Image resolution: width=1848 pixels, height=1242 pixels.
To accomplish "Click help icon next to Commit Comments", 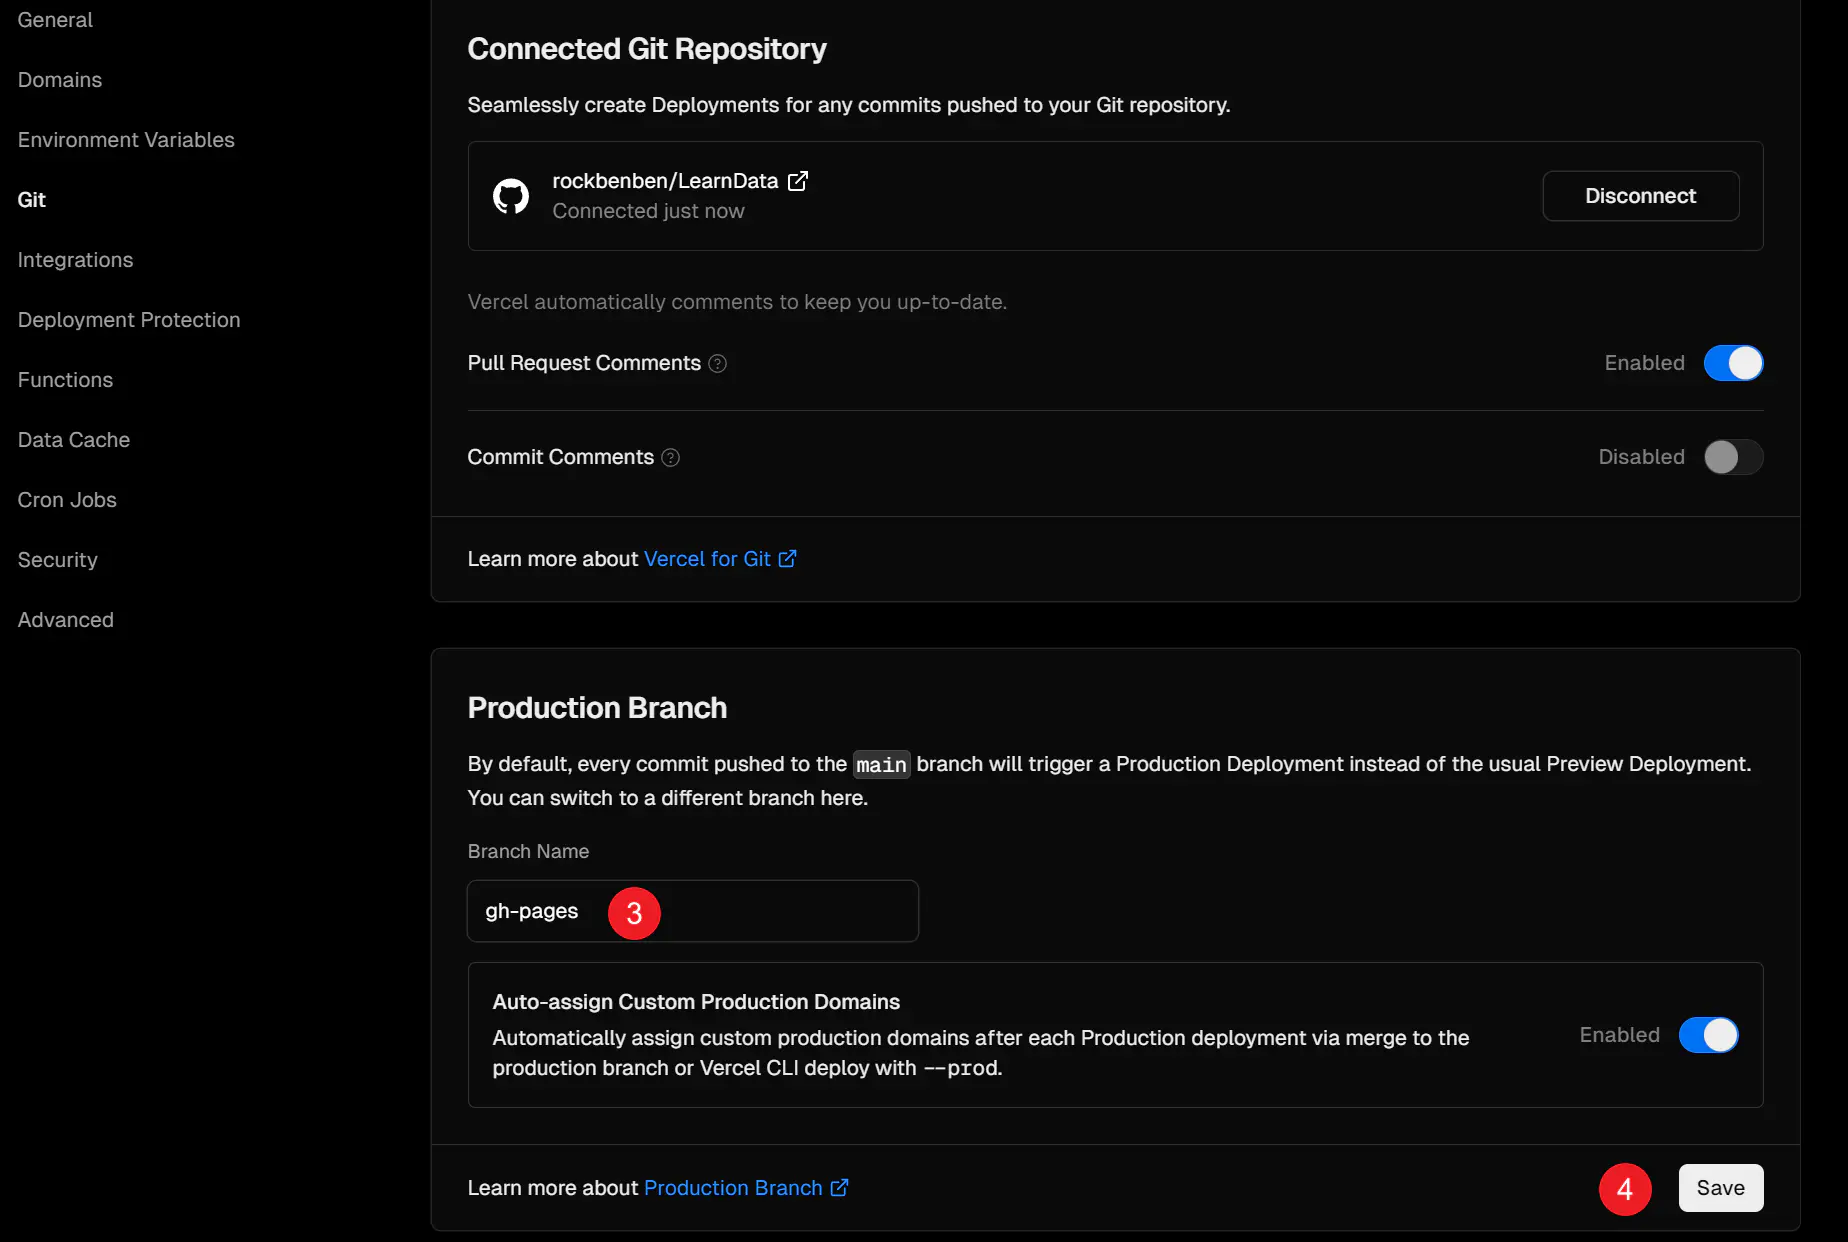I will tap(671, 457).
